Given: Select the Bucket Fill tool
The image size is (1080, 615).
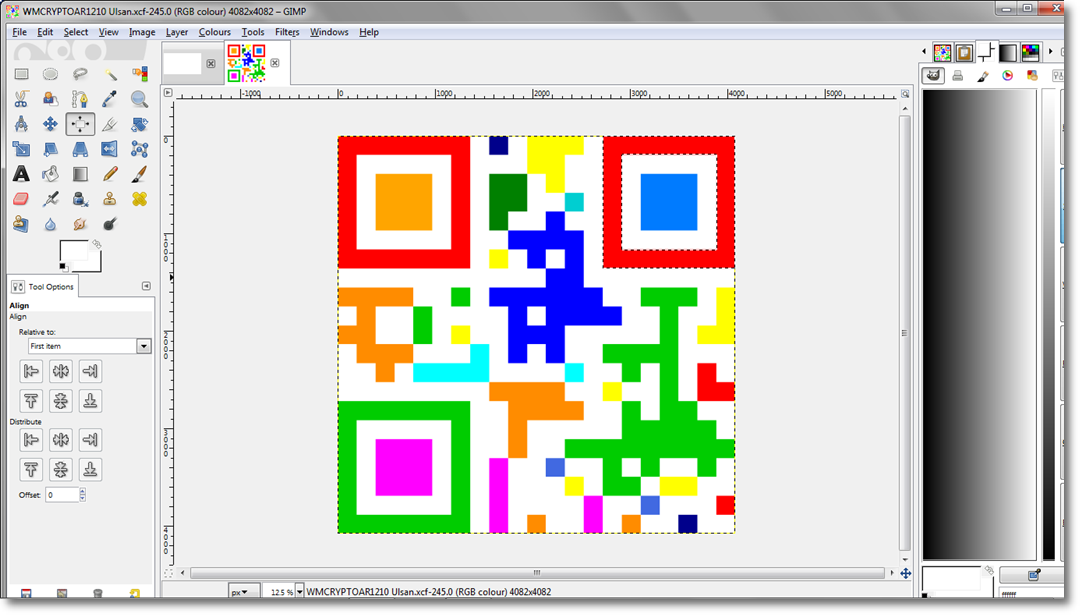Looking at the screenshot, I should pyautogui.click(x=50, y=174).
